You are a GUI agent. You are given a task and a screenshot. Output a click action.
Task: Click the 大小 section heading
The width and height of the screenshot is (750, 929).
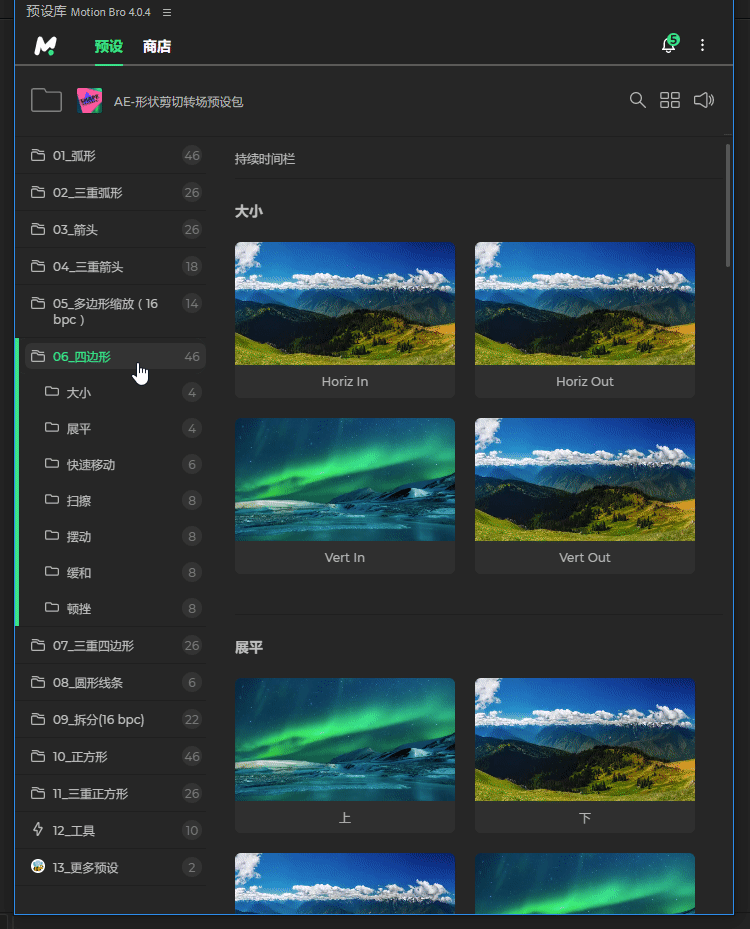click(249, 212)
